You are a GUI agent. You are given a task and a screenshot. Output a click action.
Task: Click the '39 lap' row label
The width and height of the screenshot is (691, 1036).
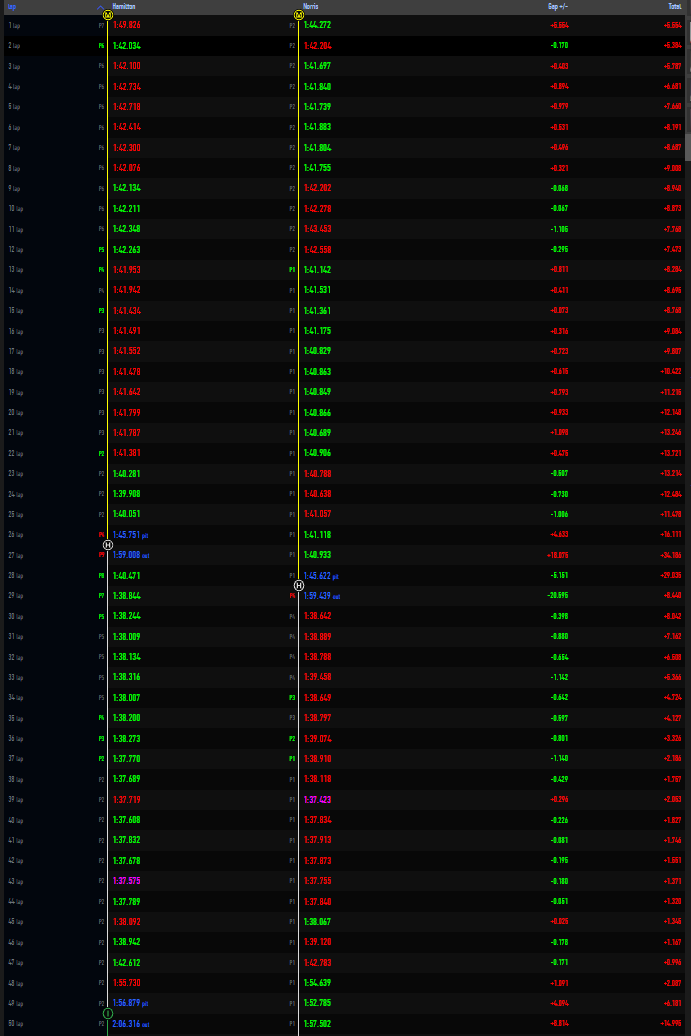16,800
